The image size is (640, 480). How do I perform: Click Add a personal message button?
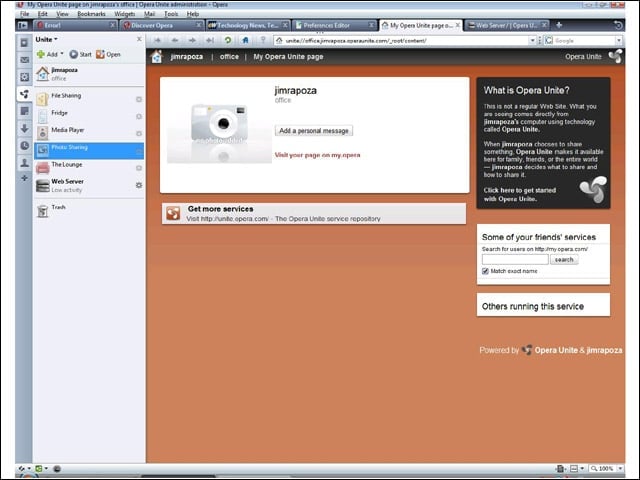click(314, 131)
